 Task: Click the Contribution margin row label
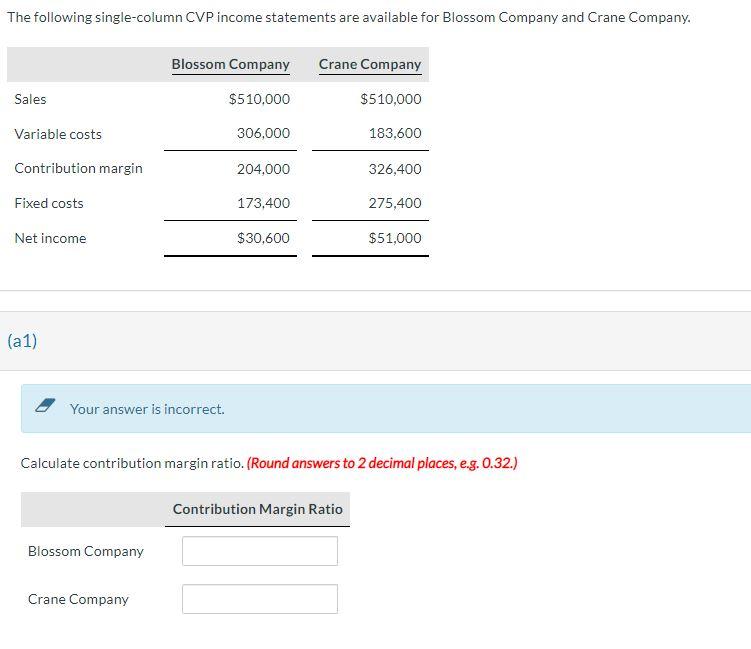coord(79,168)
